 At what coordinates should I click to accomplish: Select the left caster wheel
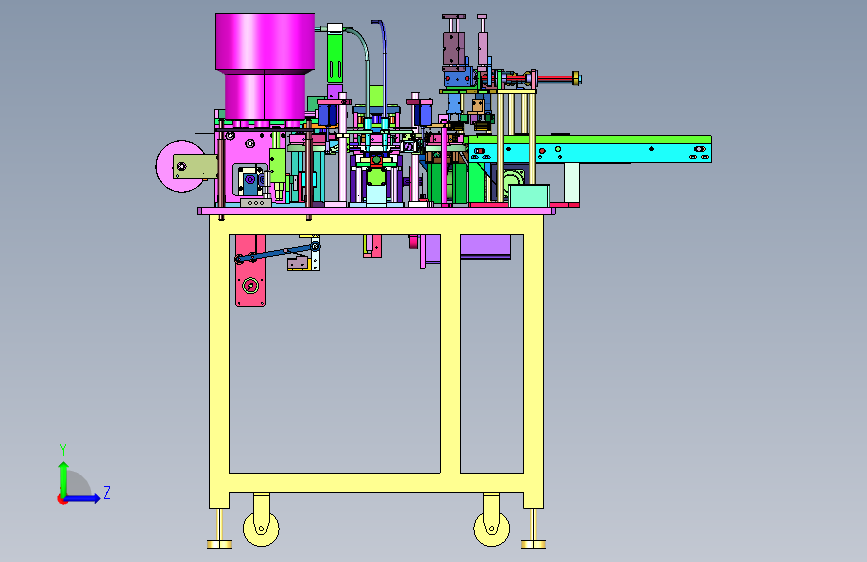(x=261, y=529)
